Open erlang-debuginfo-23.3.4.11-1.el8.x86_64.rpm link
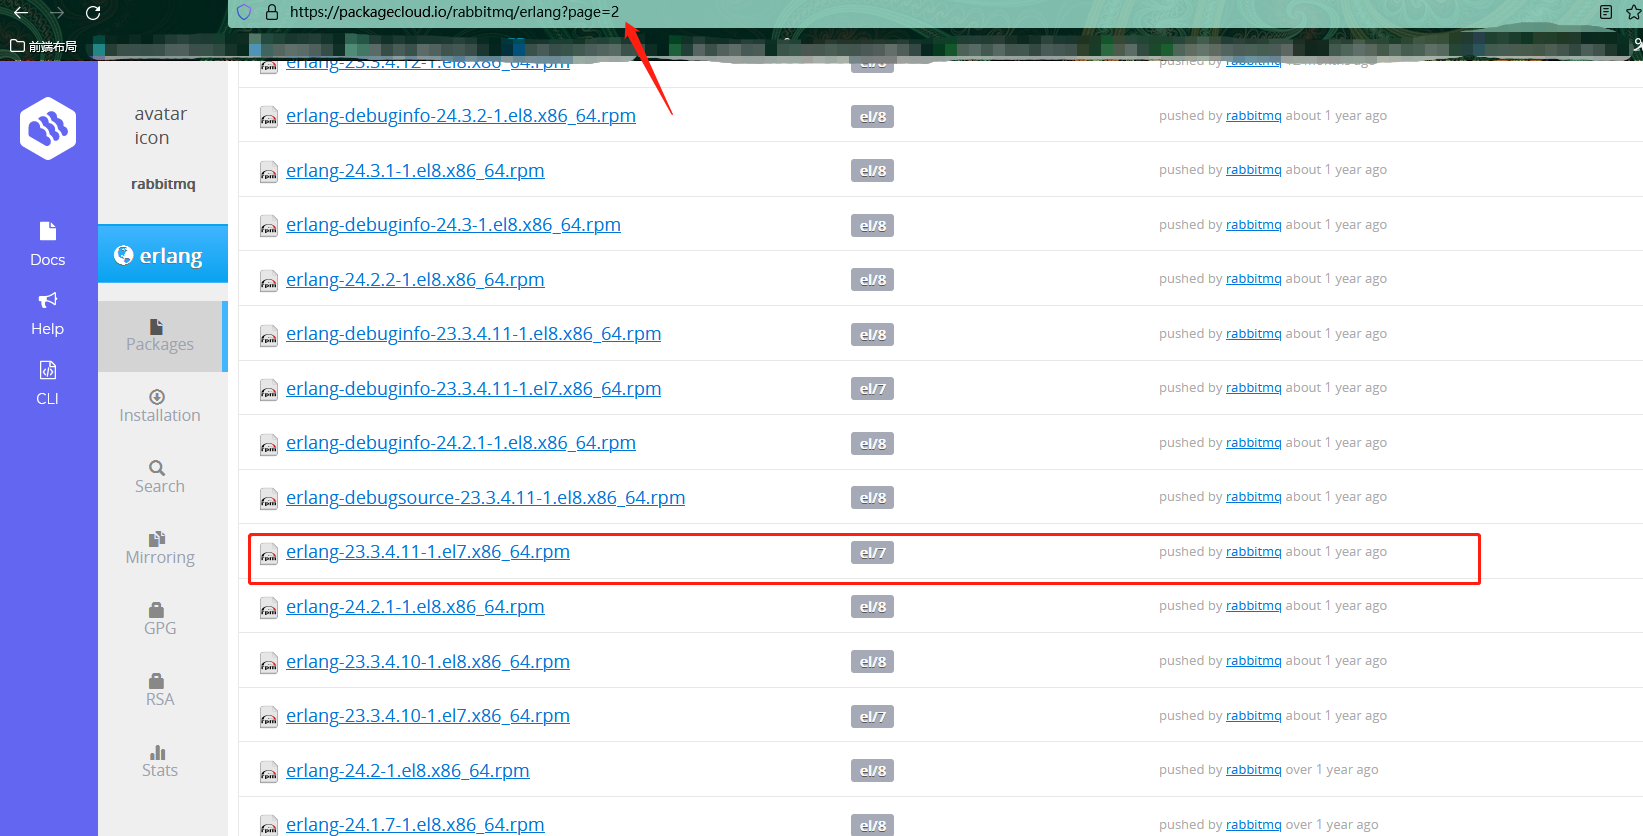1643x836 pixels. pyautogui.click(x=473, y=333)
